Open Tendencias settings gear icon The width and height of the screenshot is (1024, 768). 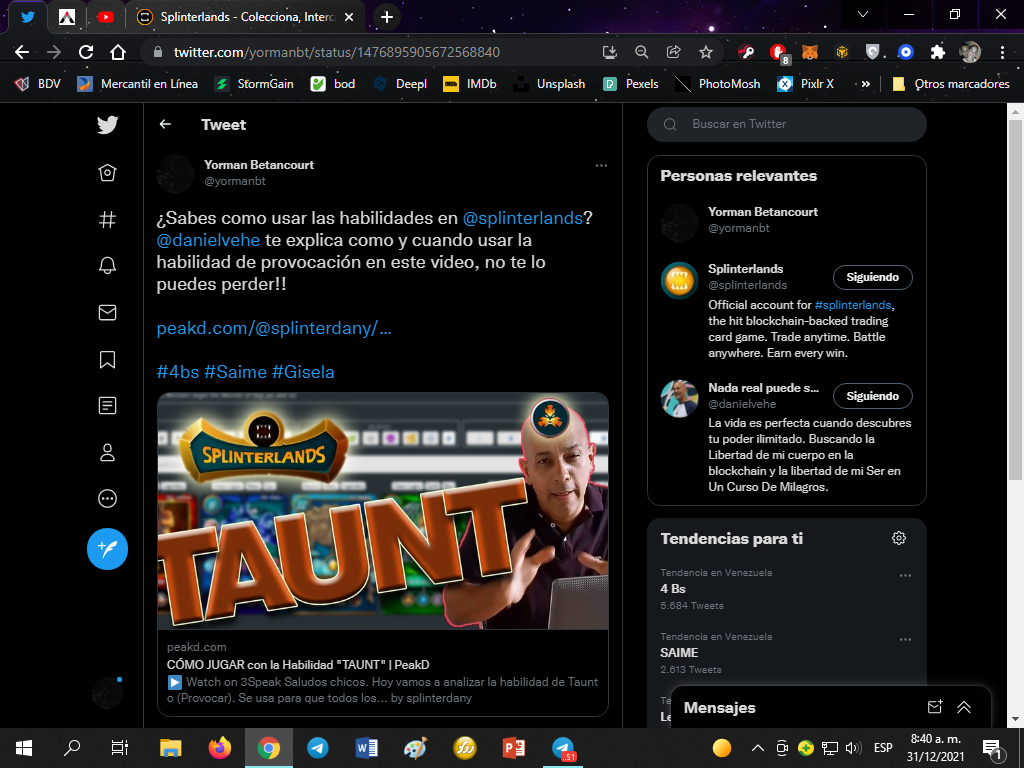pyautogui.click(x=899, y=538)
